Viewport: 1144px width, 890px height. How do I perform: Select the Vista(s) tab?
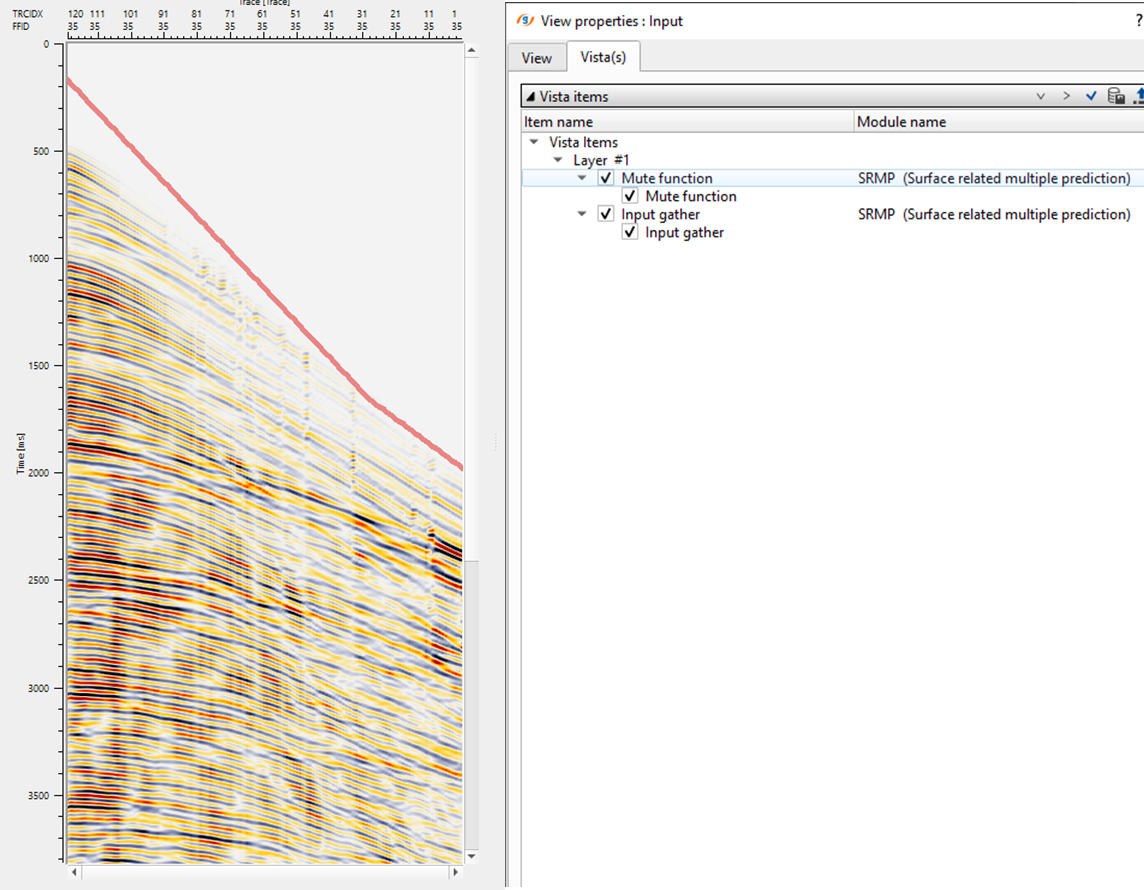(x=603, y=57)
